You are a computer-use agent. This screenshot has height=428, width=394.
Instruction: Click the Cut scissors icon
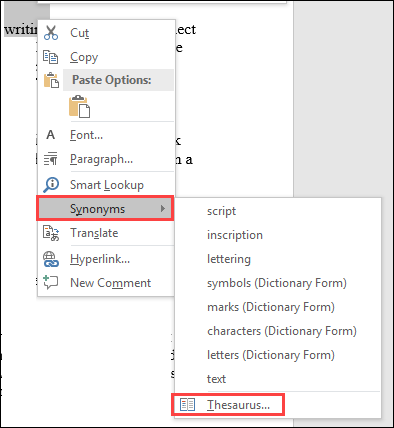[x=51, y=33]
